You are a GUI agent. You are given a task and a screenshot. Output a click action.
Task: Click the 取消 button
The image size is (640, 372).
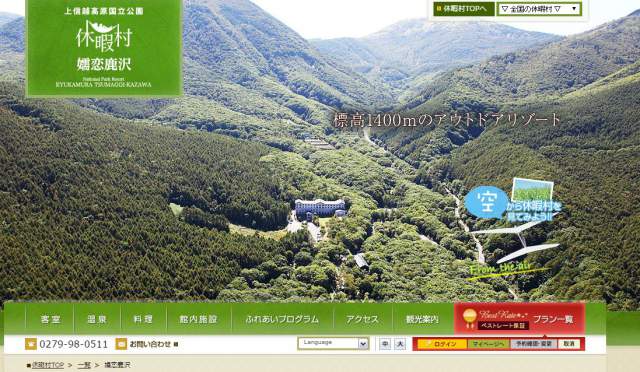pyautogui.click(x=569, y=344)
